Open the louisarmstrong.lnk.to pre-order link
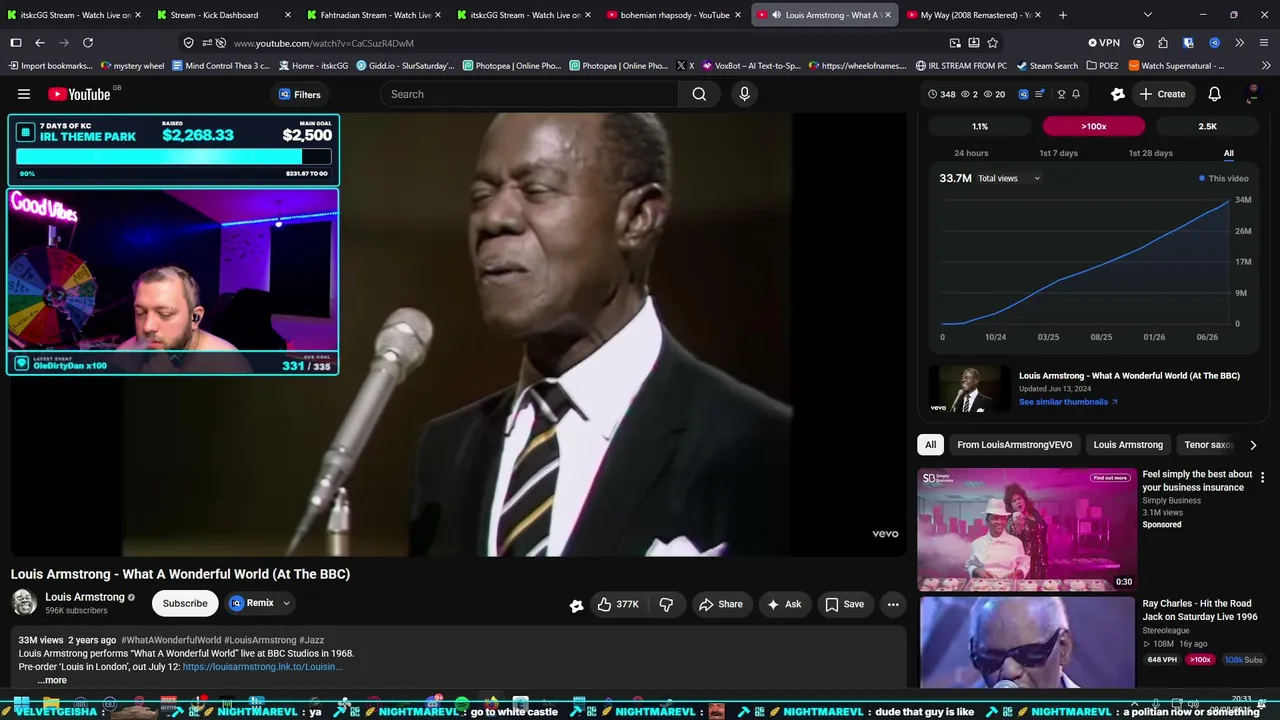 pyautogui.click(x=262, y=667)
